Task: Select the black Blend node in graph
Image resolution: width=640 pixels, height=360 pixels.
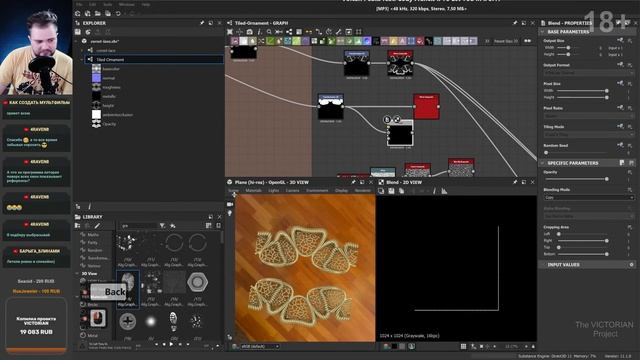Action: pyautogui.click(x=400, y=133)
